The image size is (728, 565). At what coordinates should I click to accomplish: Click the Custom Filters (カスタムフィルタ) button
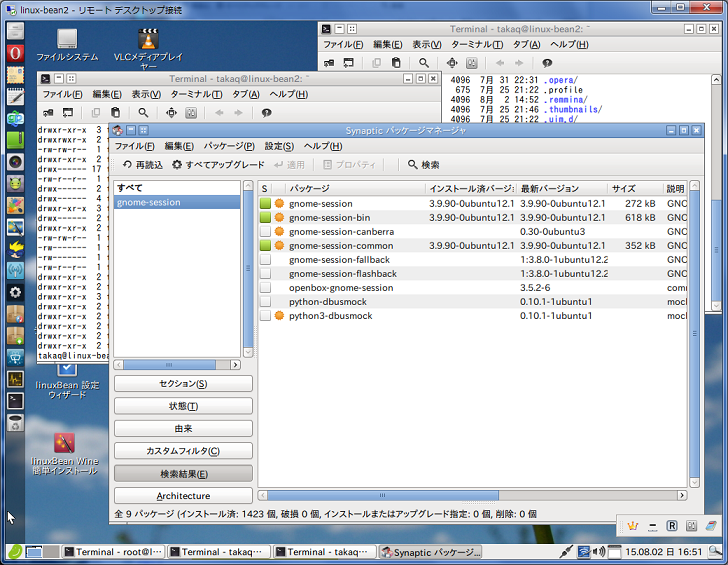[x=183, y=451]
